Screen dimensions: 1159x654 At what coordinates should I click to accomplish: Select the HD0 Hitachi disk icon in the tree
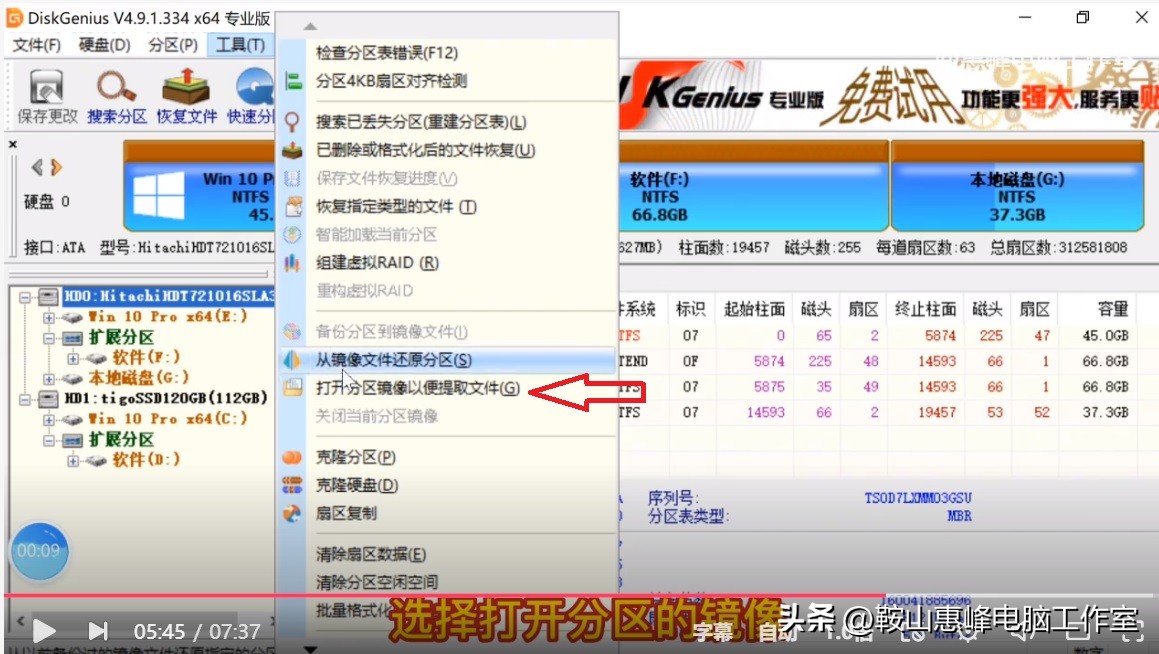pyautogui.click(x=48, y=296)
